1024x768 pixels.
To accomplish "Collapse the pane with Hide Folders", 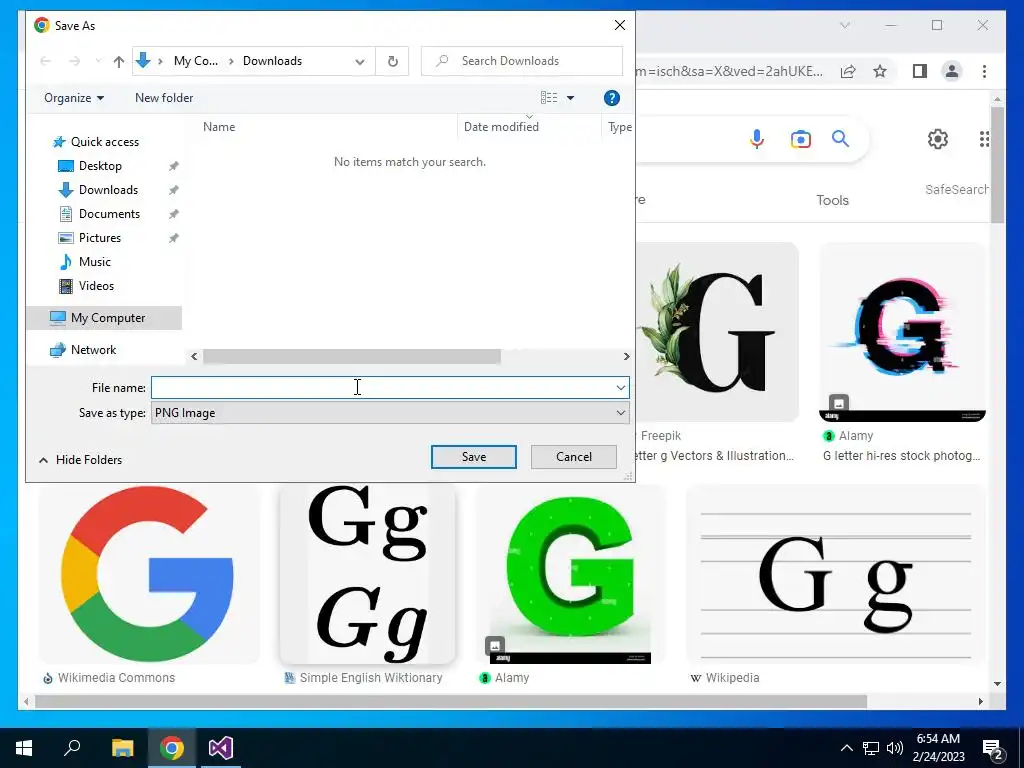I will click(x=81, y=460).
